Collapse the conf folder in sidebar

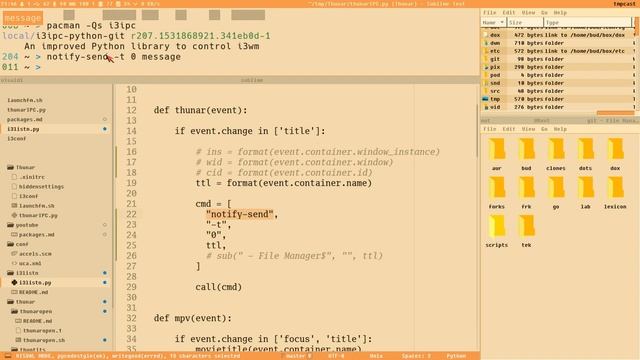(x=11, y=244)
